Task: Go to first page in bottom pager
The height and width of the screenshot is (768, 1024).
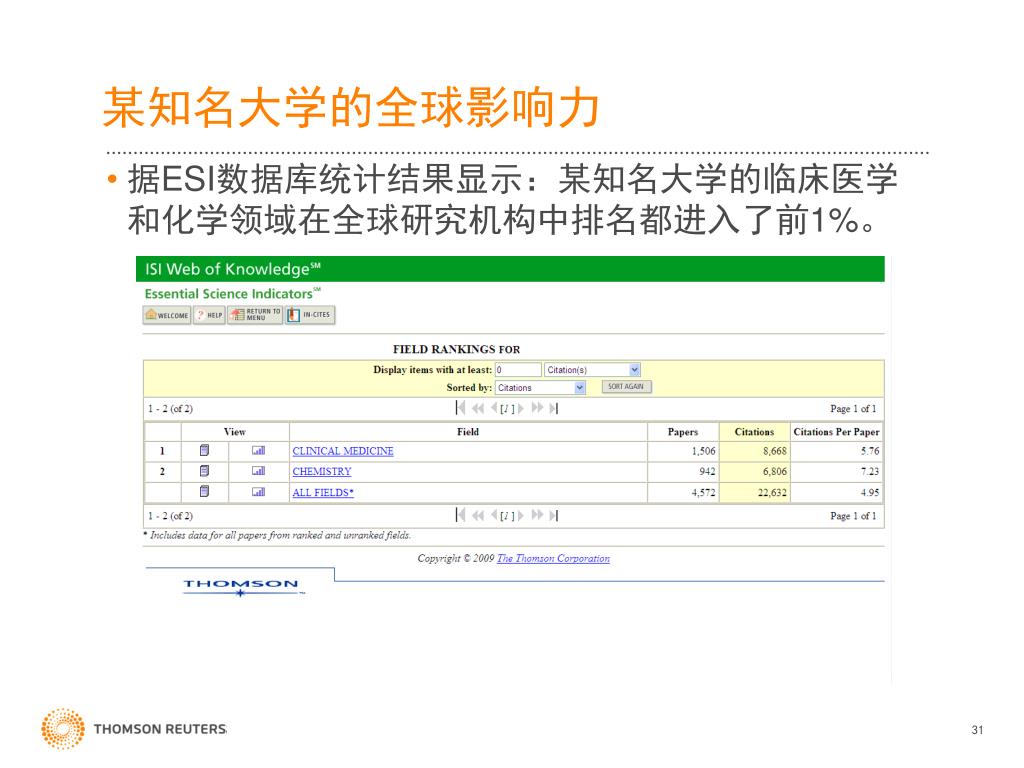Action: tap(460, 515)
